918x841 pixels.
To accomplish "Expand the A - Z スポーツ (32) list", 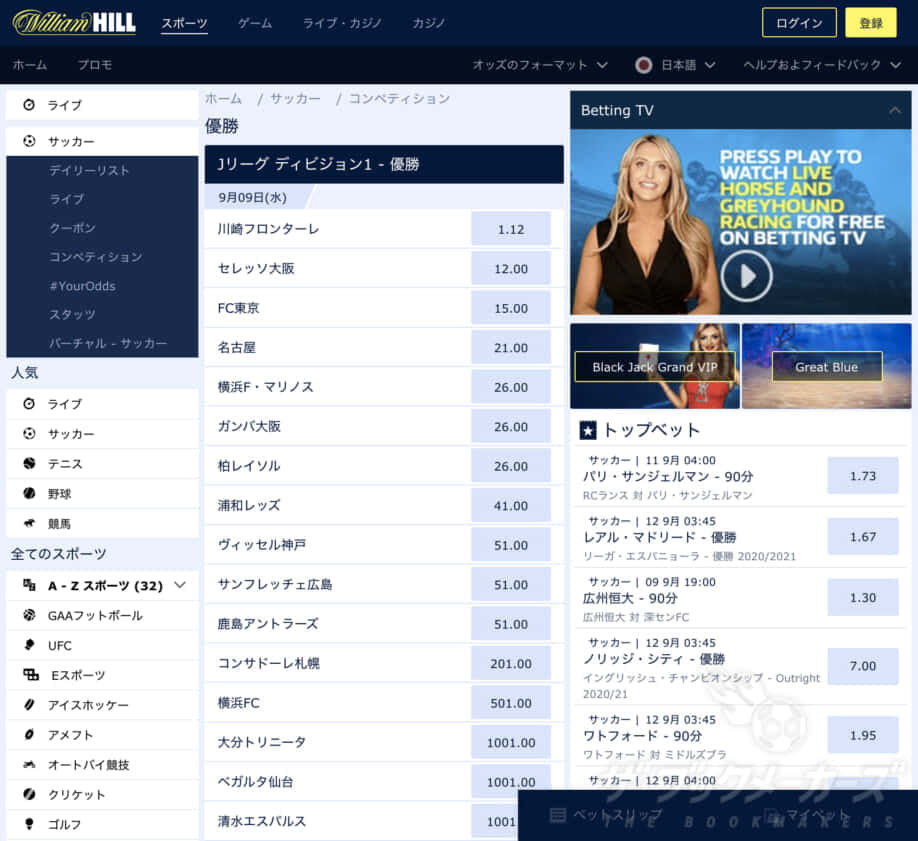I will [x=180, y=585].
